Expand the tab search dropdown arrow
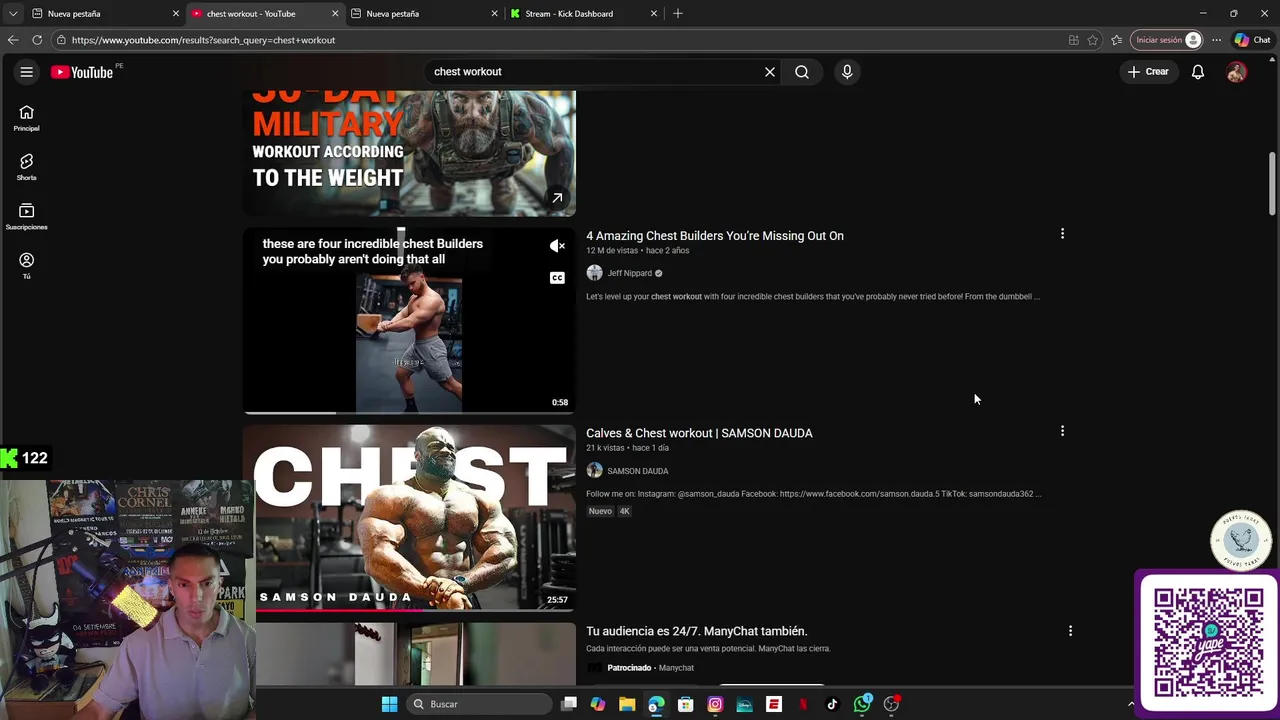Viewport: 1280px width, 720px height. [12, 14]
